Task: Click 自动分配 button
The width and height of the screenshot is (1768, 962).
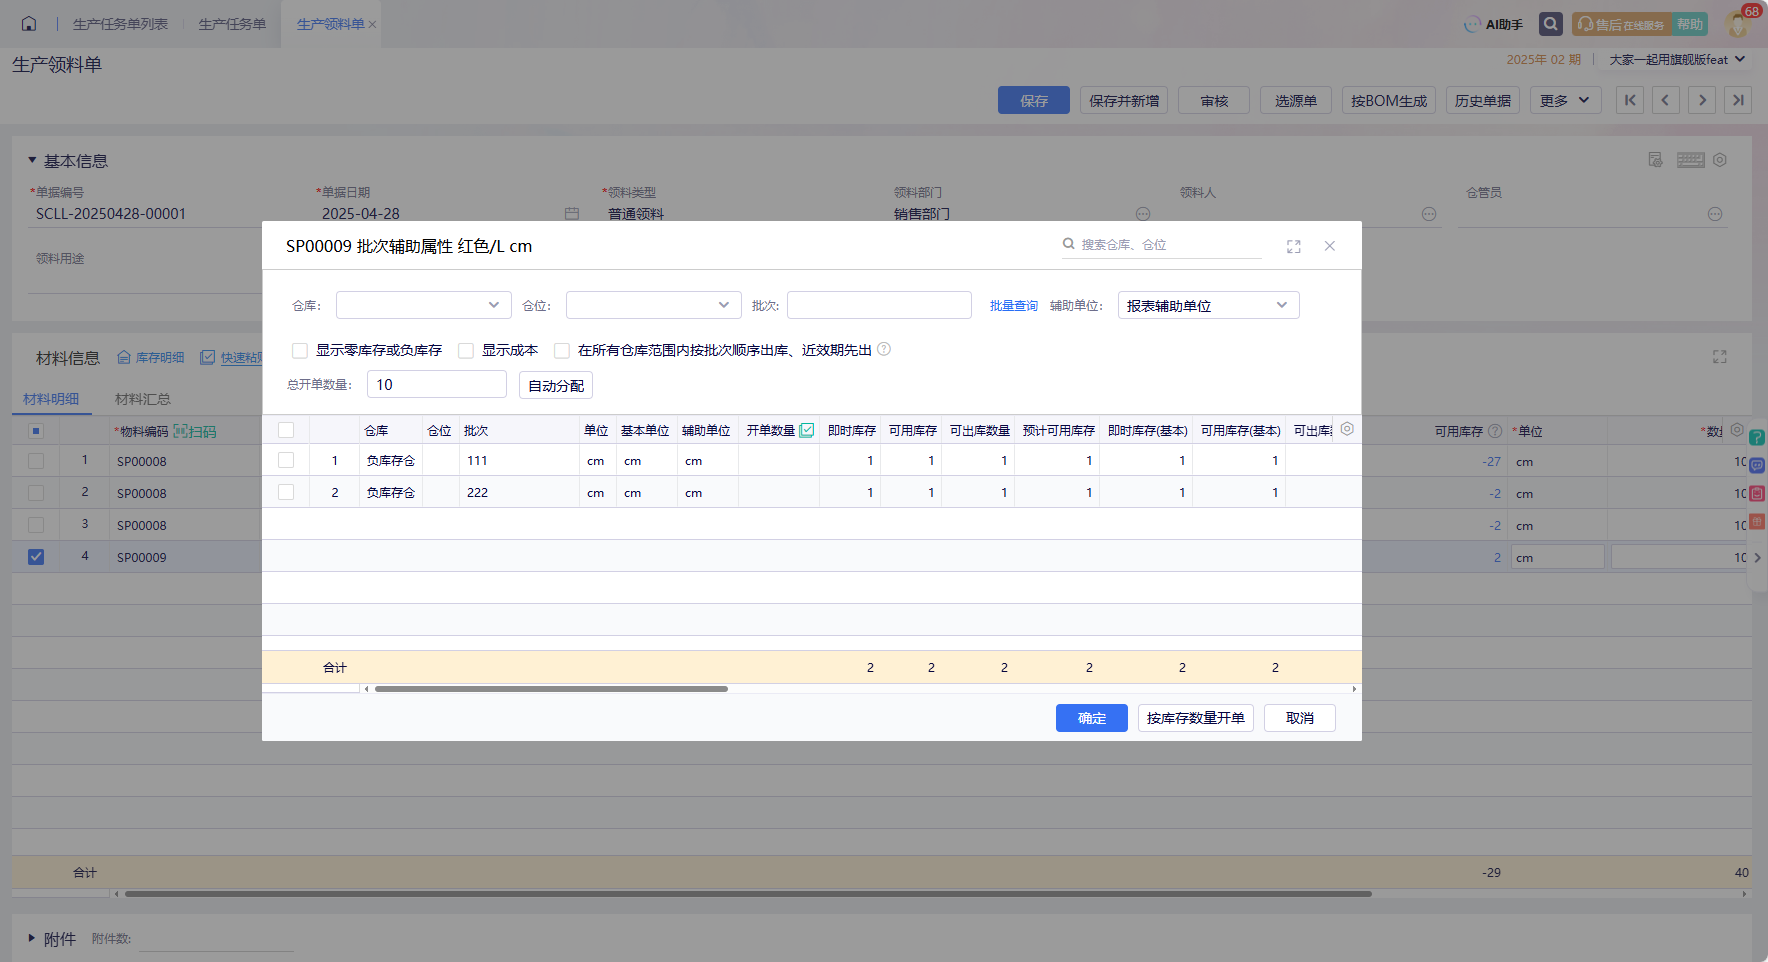Action: (556, 385)
